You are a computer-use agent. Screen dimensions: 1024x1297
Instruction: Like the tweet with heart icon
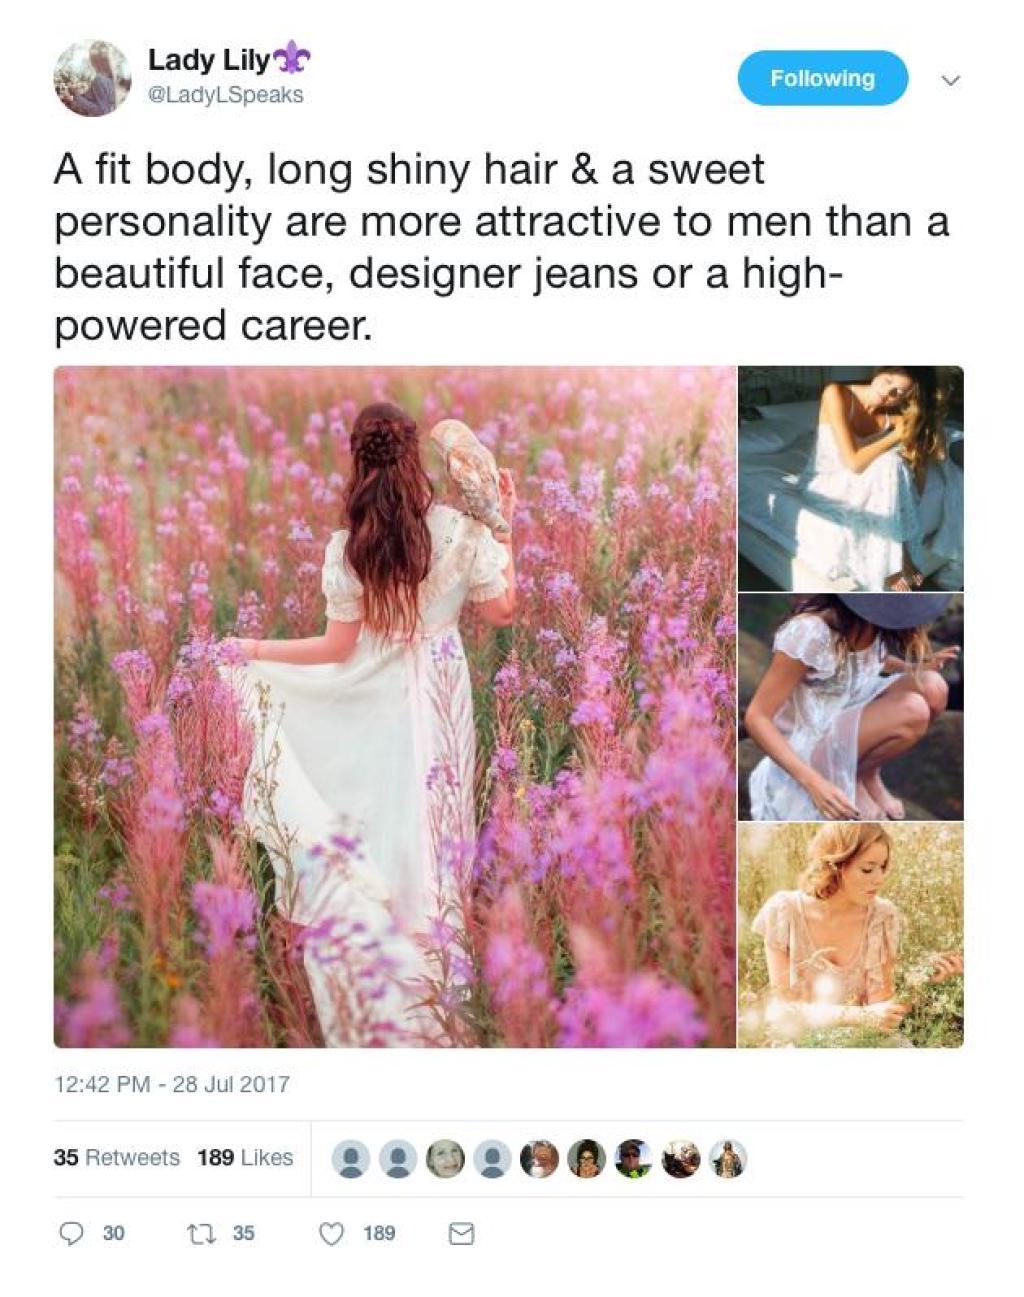coord(331,1233)
